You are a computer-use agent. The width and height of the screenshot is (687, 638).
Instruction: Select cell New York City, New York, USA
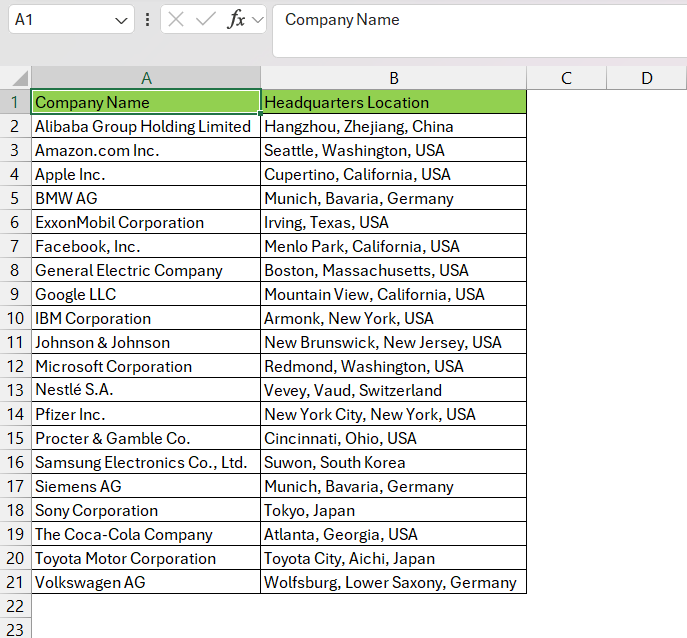[x=393, y=414]
